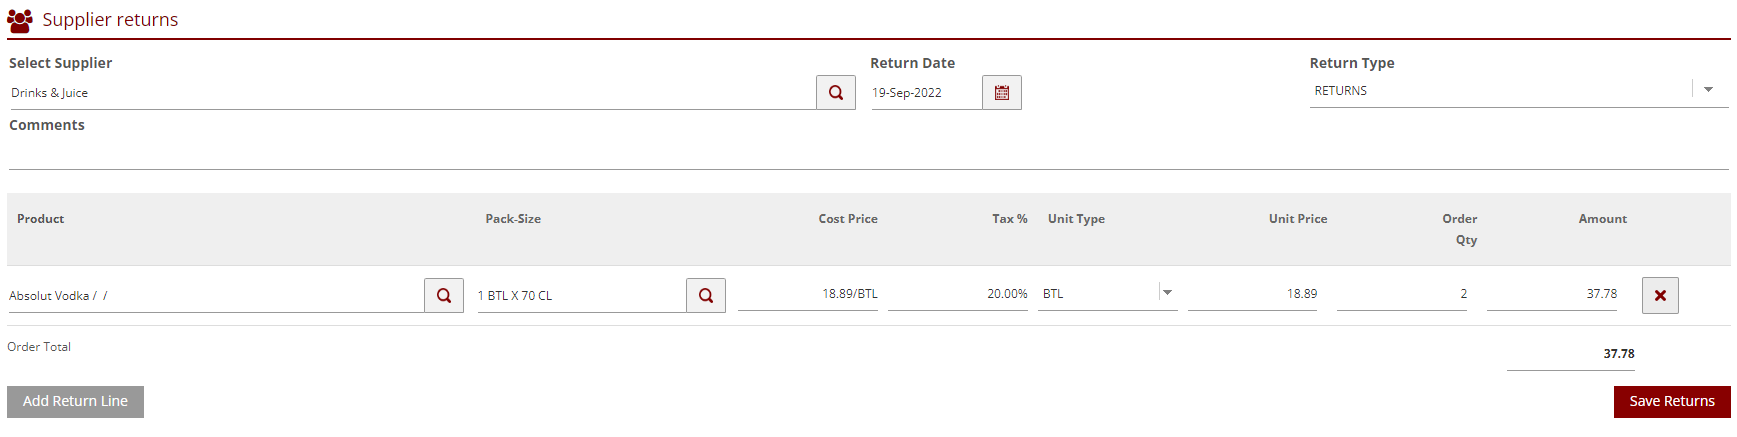
Task: Click the Pack-Size field 1 BTL X 70 CL
Action: (x=580, y=296)
